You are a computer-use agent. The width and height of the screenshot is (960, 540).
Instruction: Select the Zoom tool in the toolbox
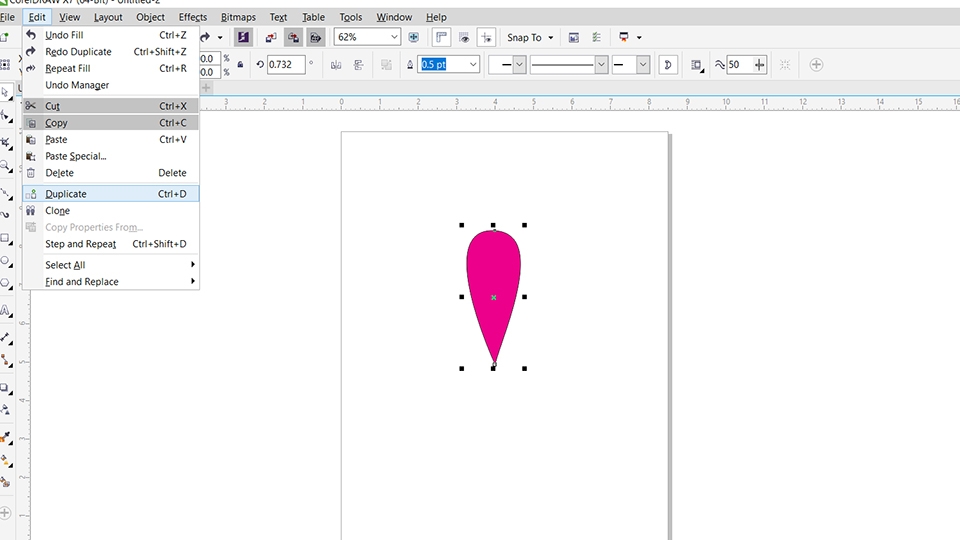point(5,166)
